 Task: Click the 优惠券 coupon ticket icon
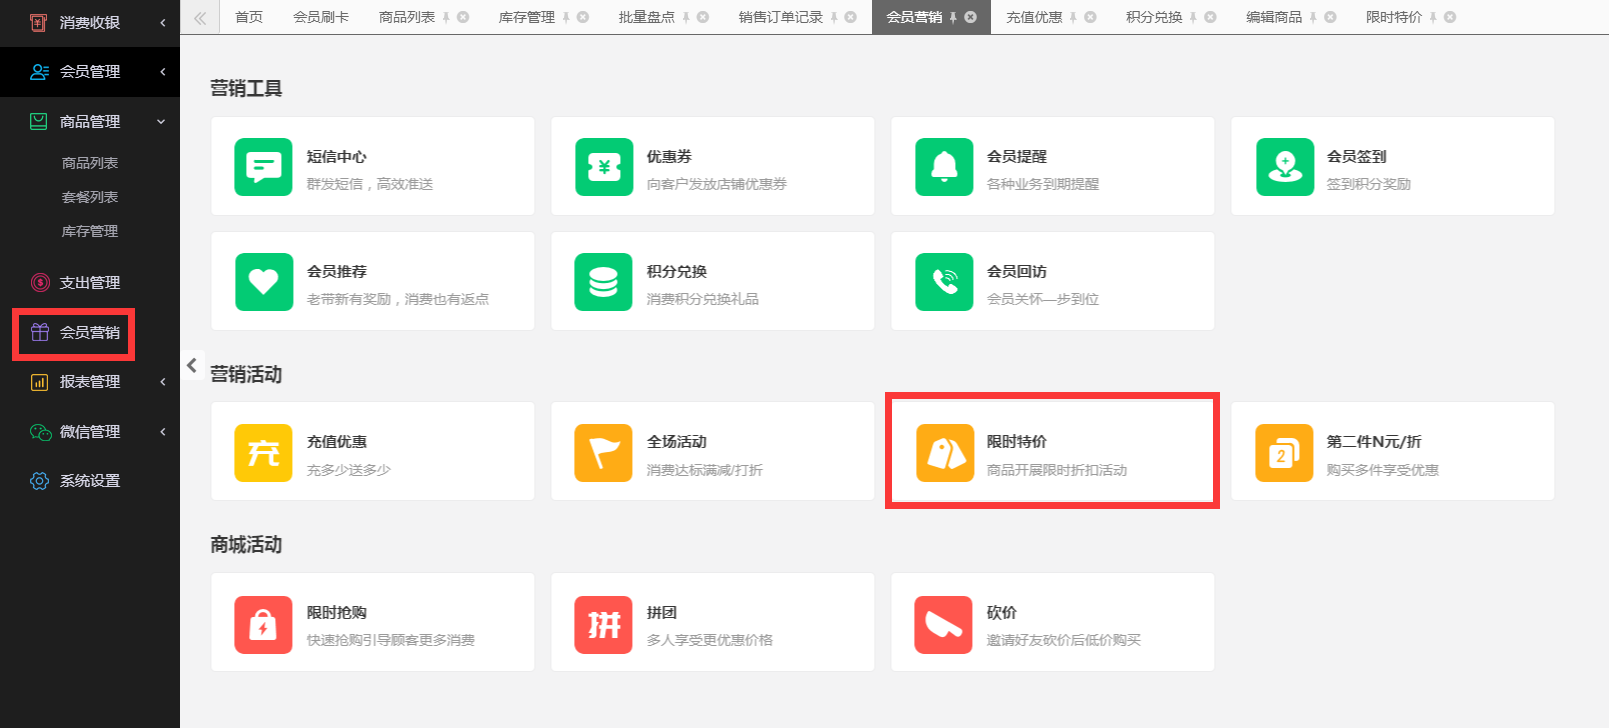pyautogui.click(x=604, y=167)
